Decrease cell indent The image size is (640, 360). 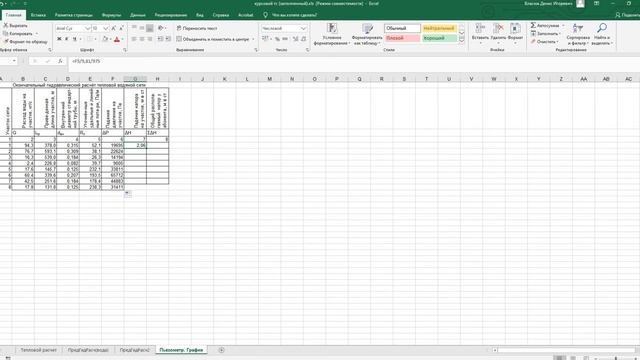tap(160, 39)
